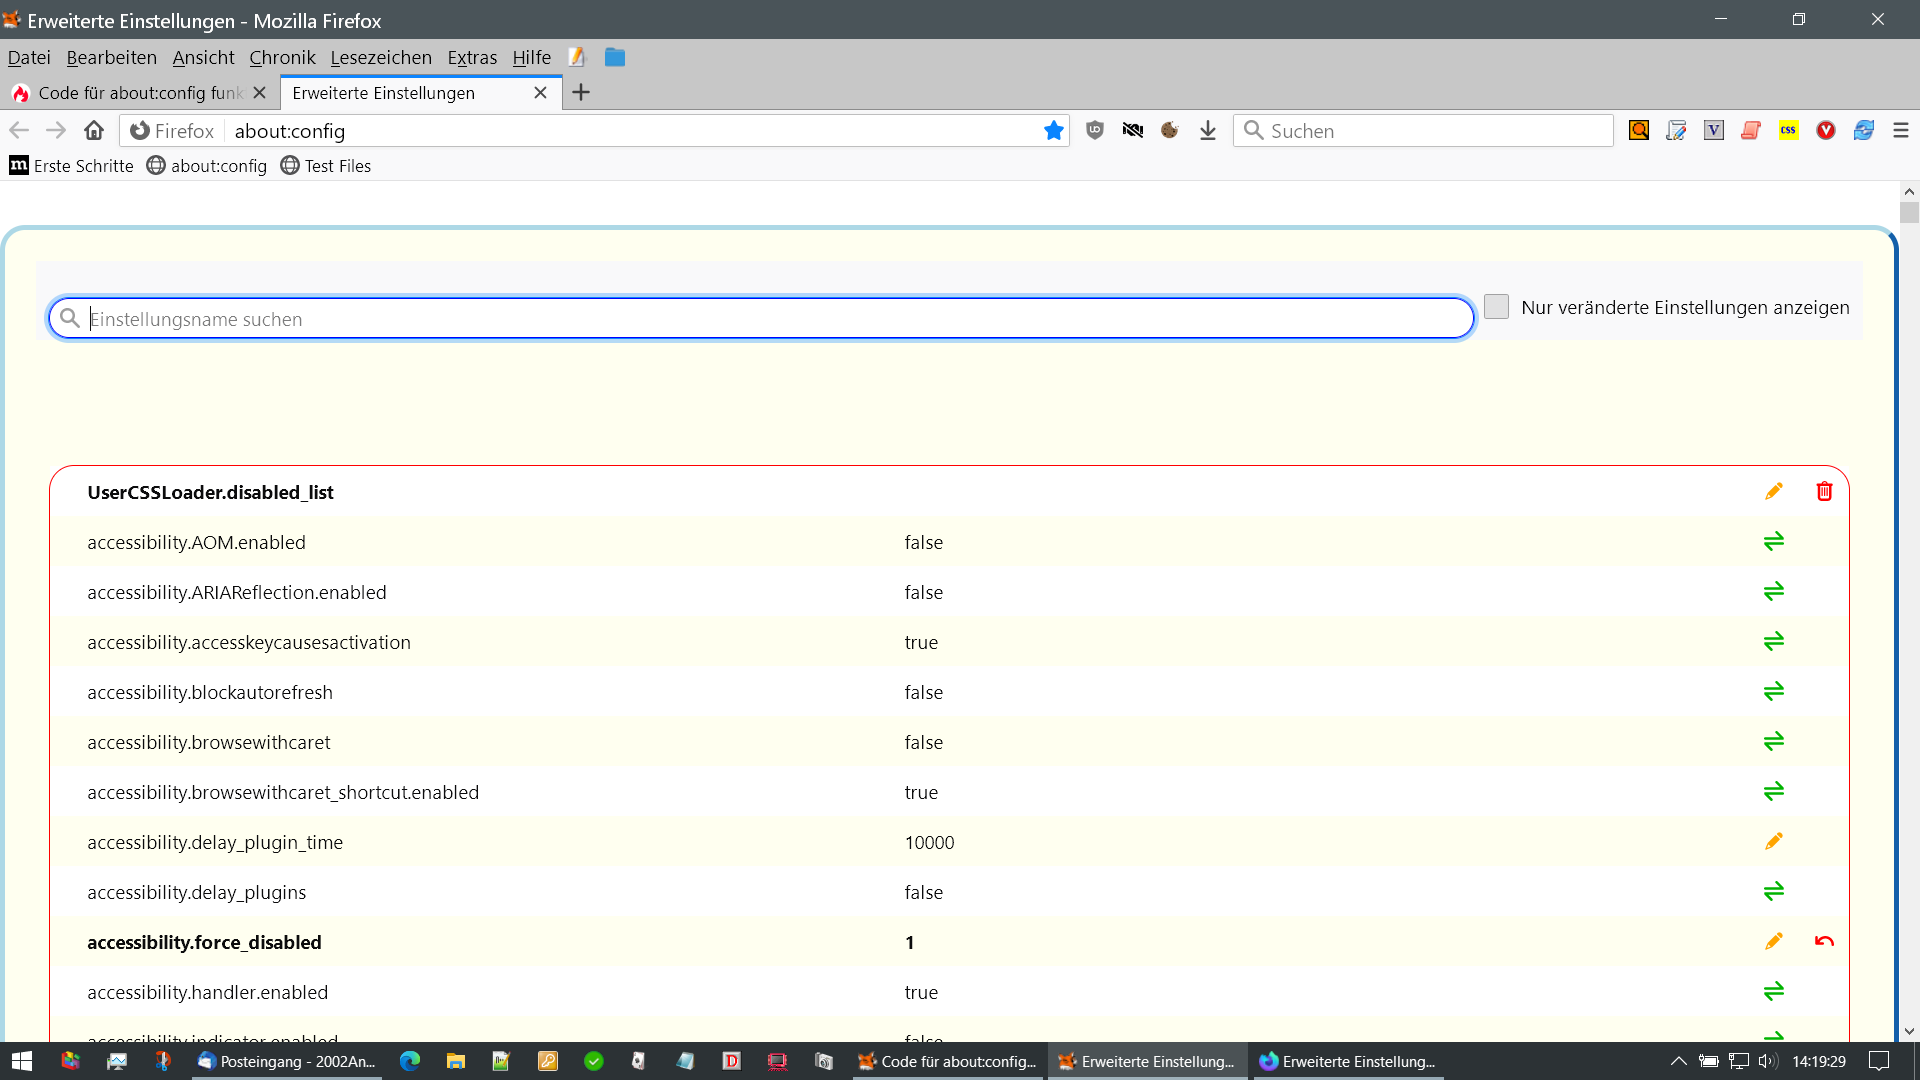Reset accessibility.force_disabled to default
The width and height of the screenshot is (1920, 1080).
pos(1824,942)
